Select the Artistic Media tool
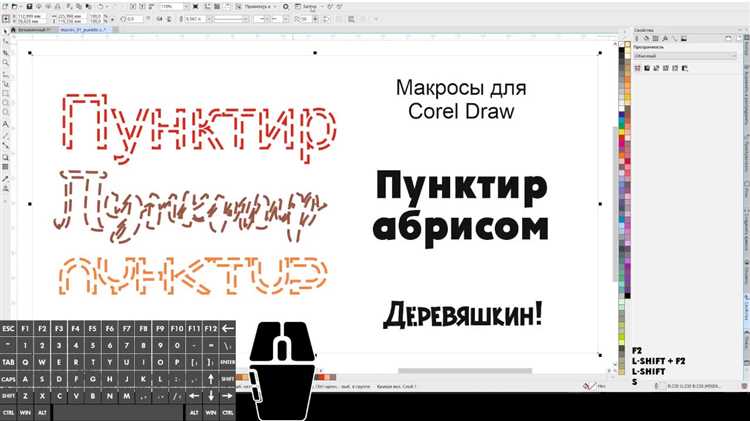This screenshot has width=750, height=421. [6, 84]
